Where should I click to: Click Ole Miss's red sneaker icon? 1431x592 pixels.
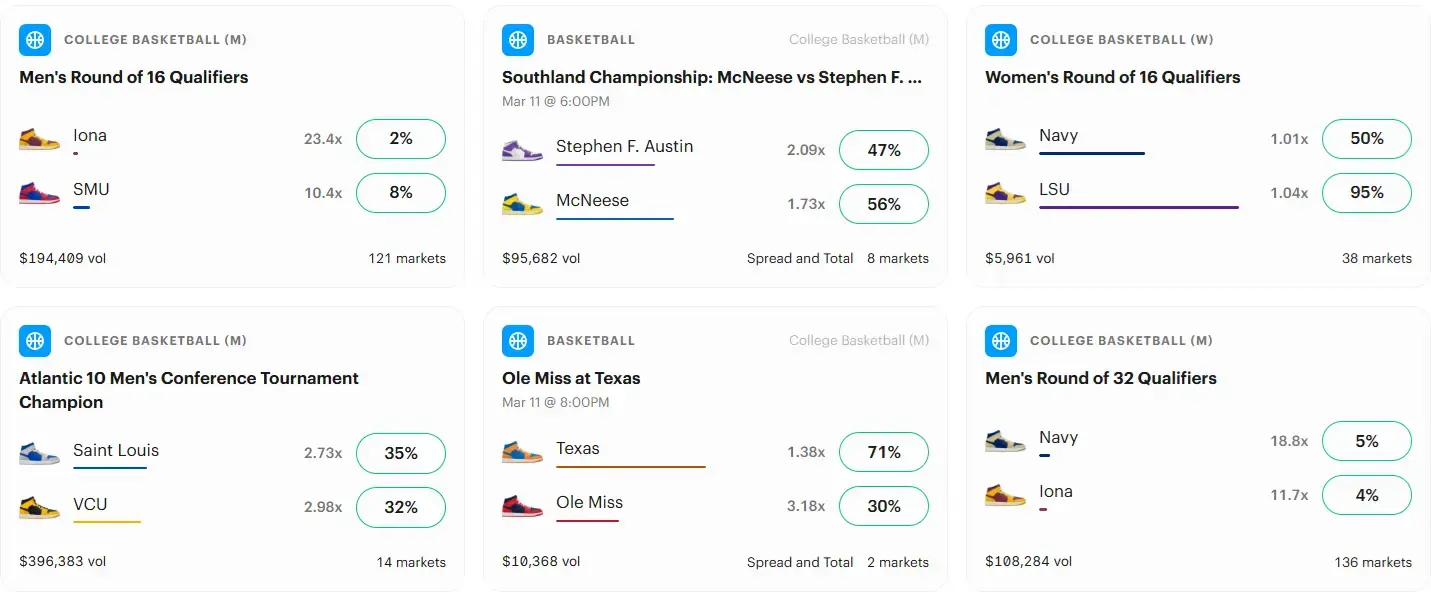(521, 506)
